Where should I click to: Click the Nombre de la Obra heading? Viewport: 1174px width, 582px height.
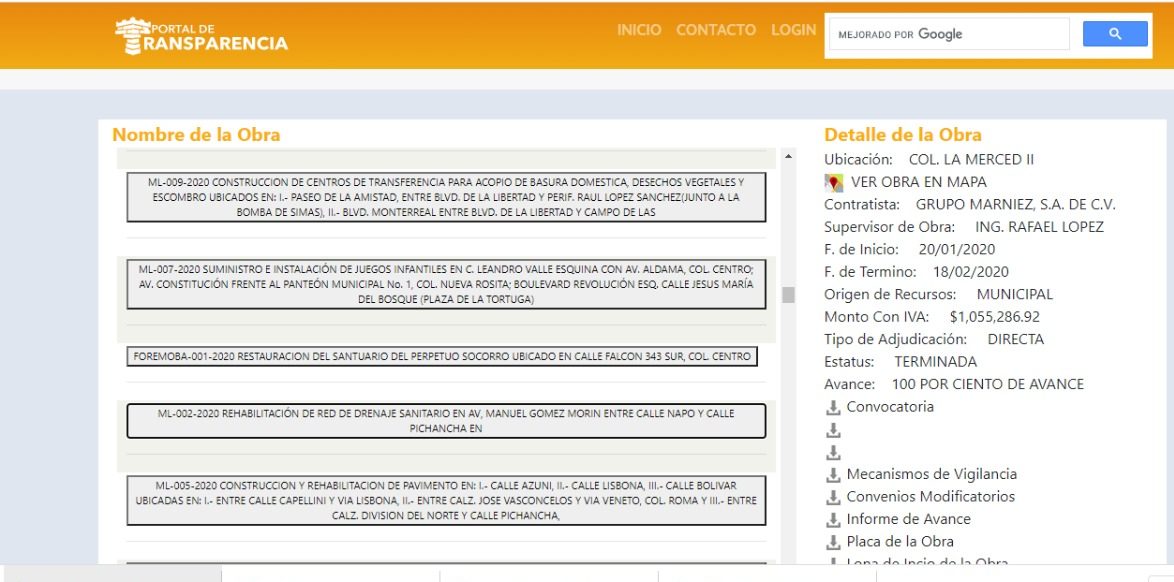tap(196, 135)
